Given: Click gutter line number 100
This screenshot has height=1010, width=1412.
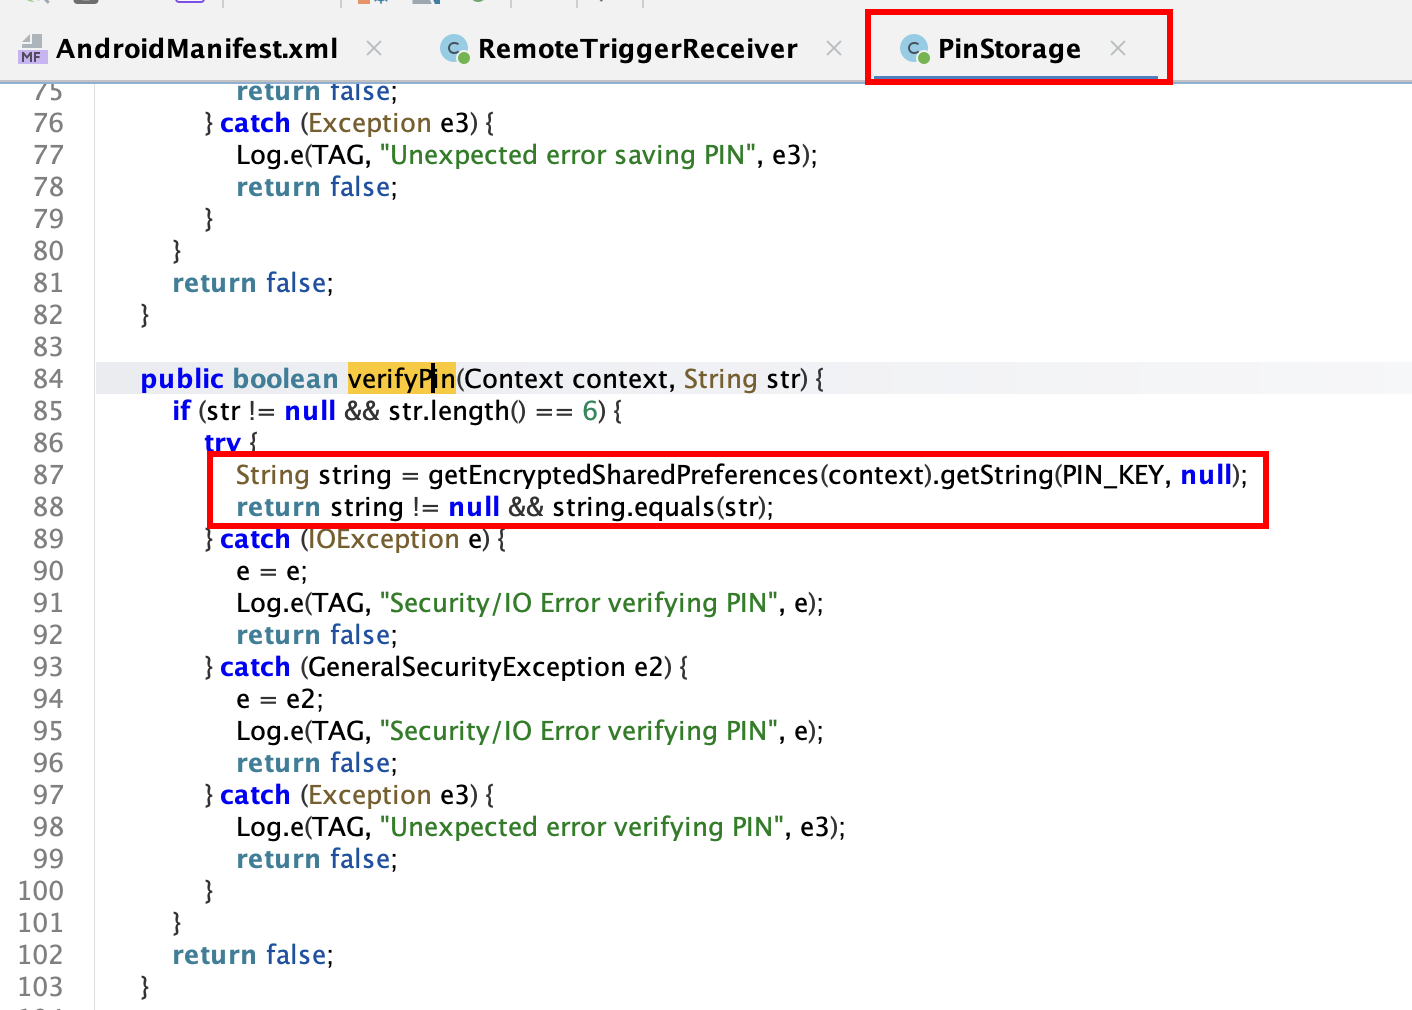Looking at the screenshot, I should pos(40,891).
